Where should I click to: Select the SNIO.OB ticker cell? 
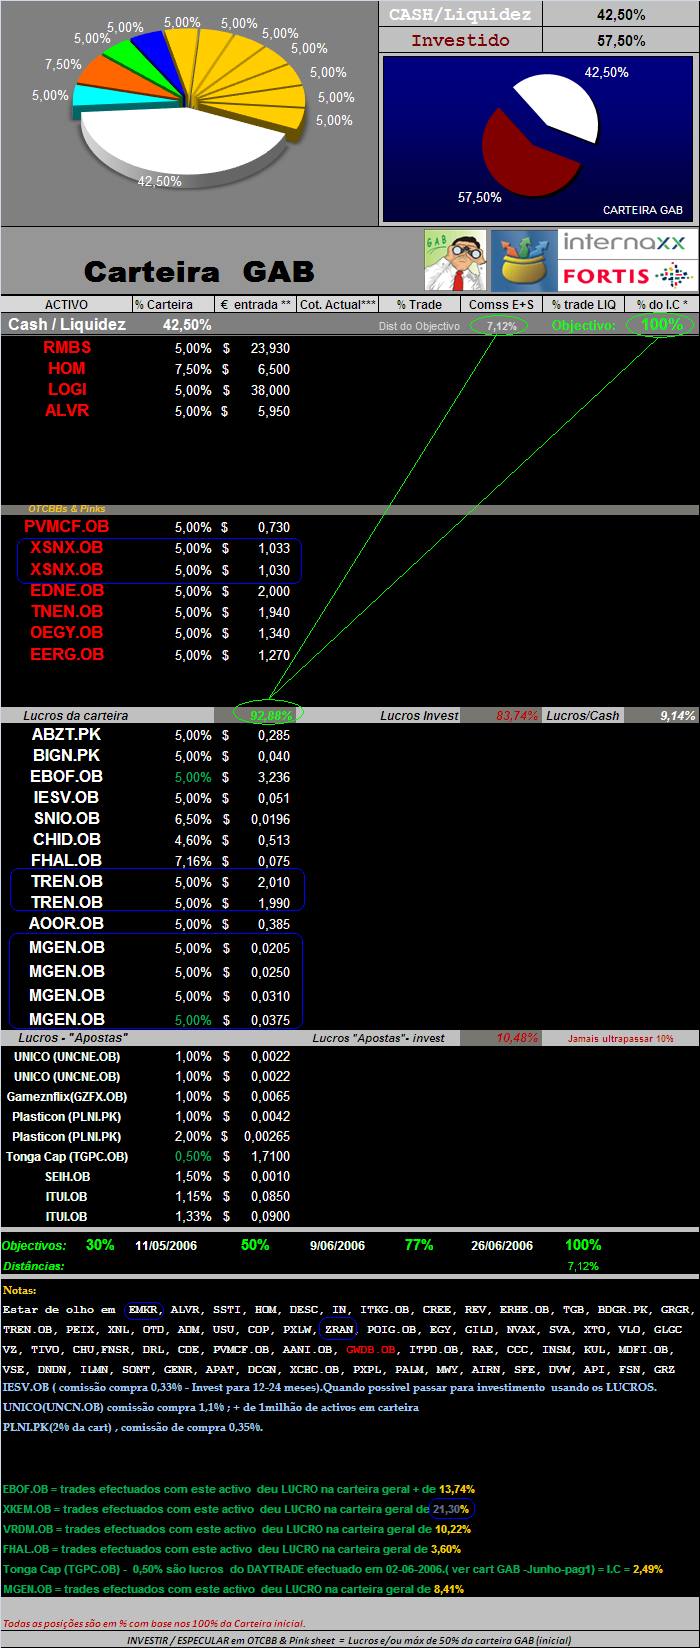pyautogui.click(x=67, y=818)
